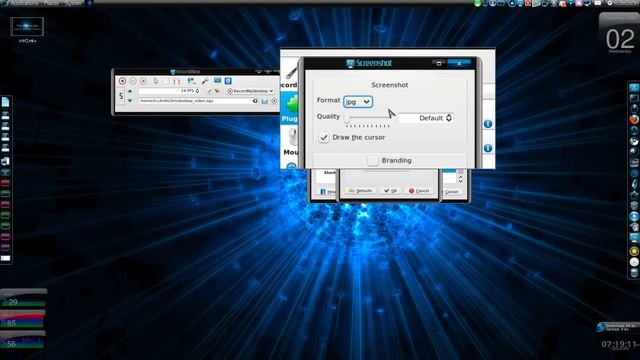Open the HD.mkv desktop video file
The image size is (640, 360).
27,30
